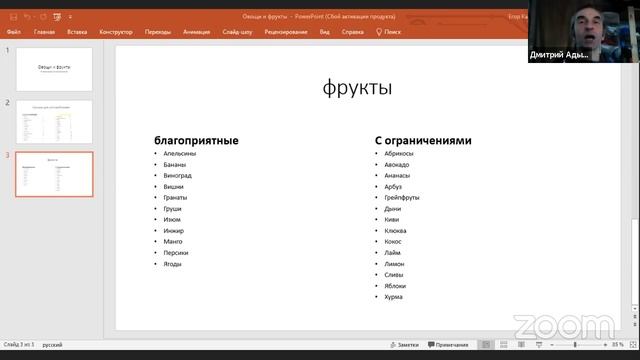This screenshot has width=640, height=360.
Task: Switch to Slide Sorter view icon
Action: click(504, 345)
